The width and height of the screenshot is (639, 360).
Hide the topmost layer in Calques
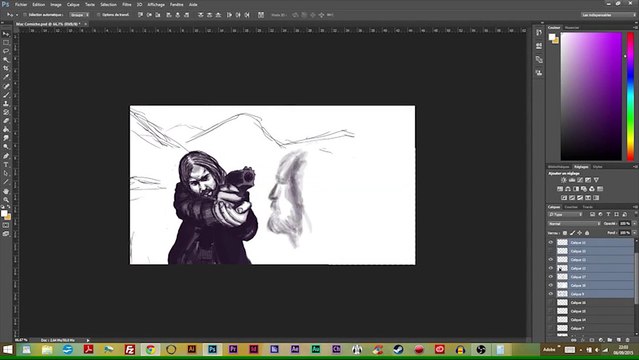pos(551,242)
